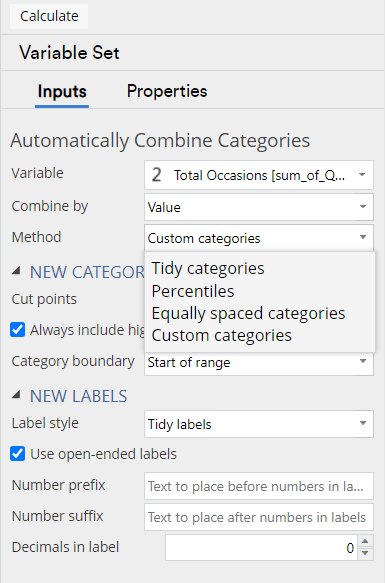This screenshot has width=385, height=583.
Task: Click the Calculate button
Action: point(49,16)
